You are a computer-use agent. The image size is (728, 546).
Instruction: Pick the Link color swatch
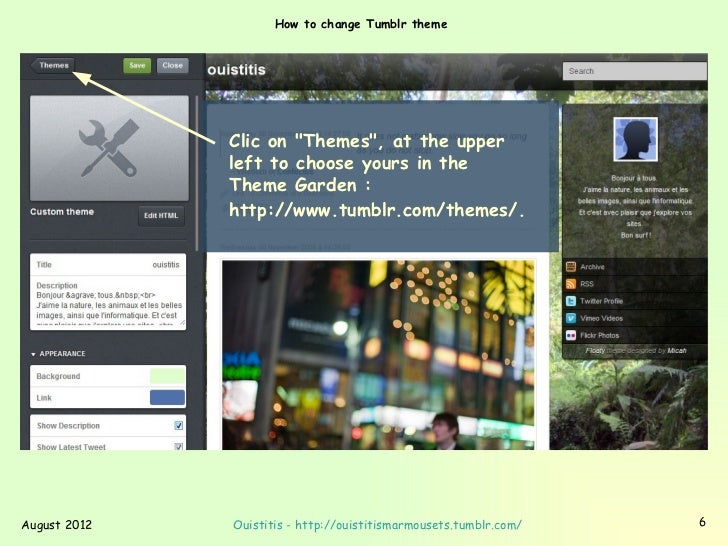(167, 398)
